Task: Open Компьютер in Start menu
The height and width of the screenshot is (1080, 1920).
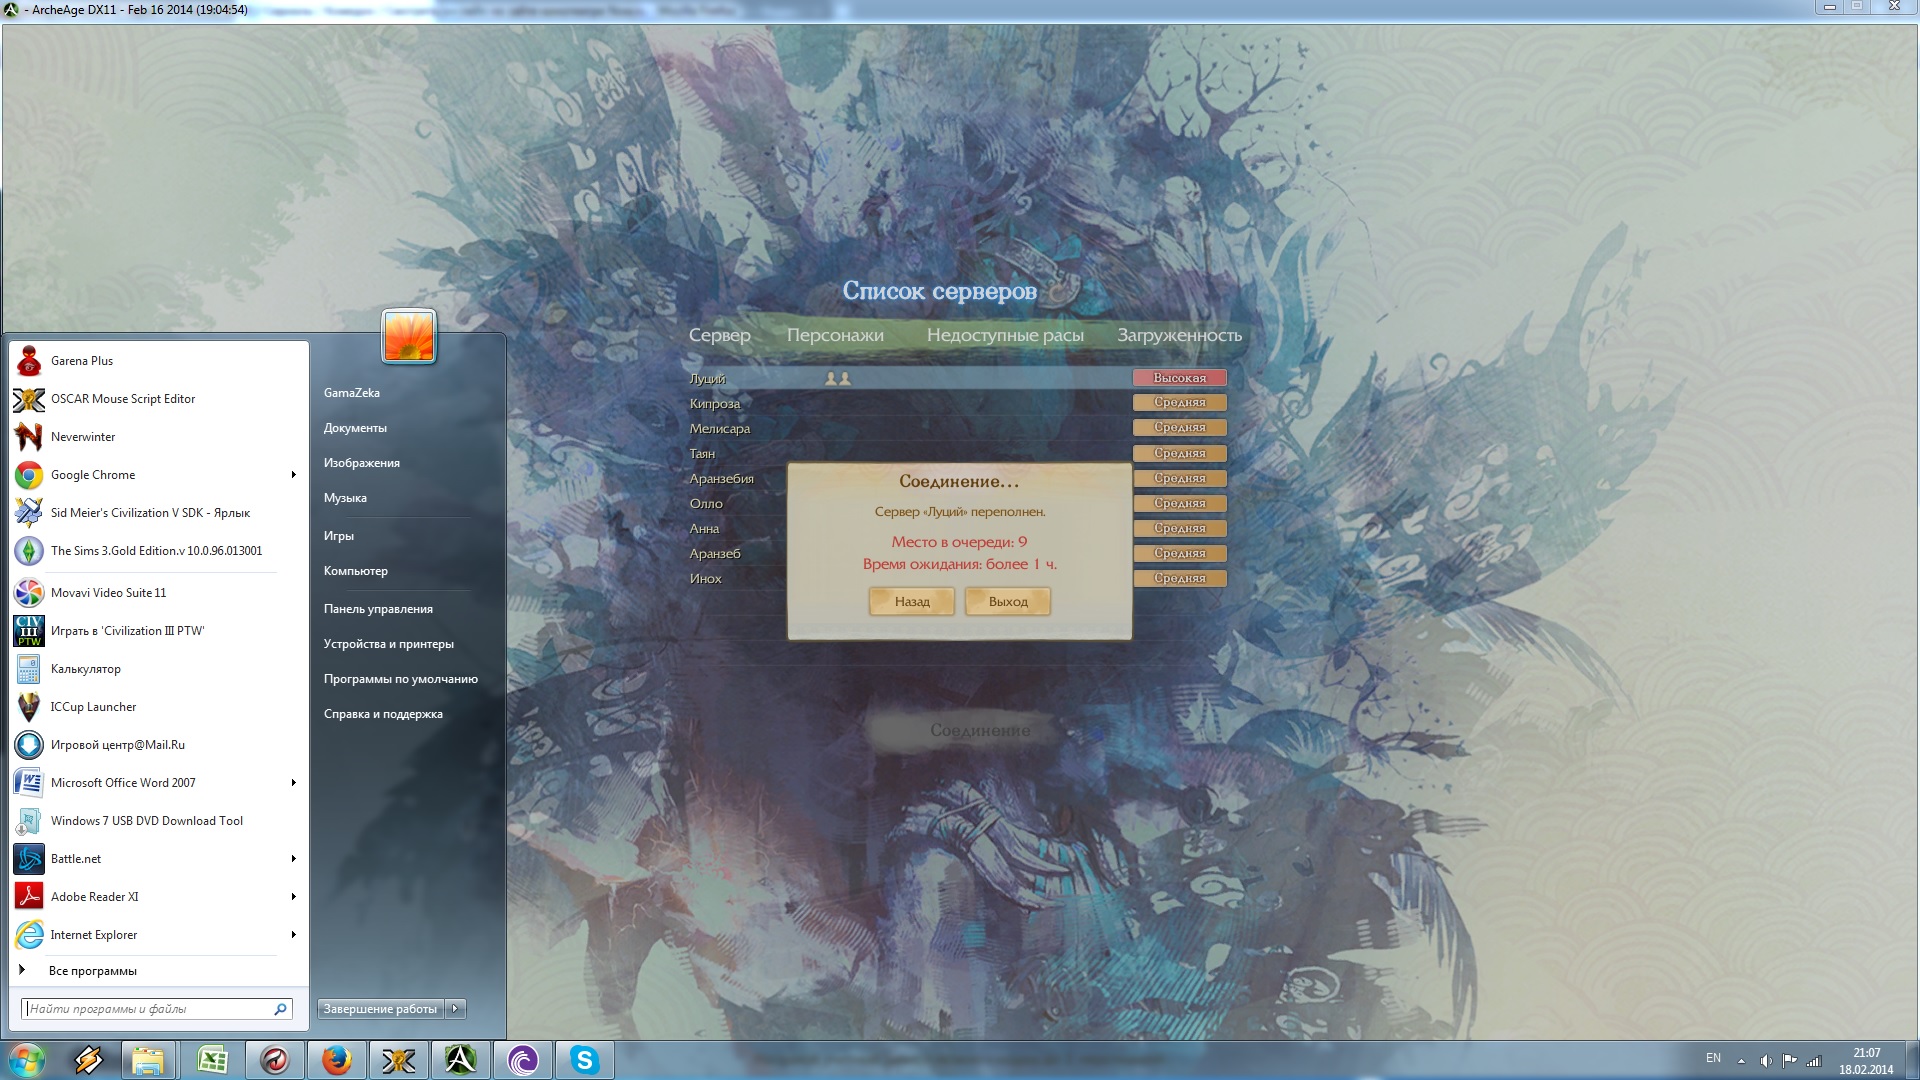Action: pos(355,571)
